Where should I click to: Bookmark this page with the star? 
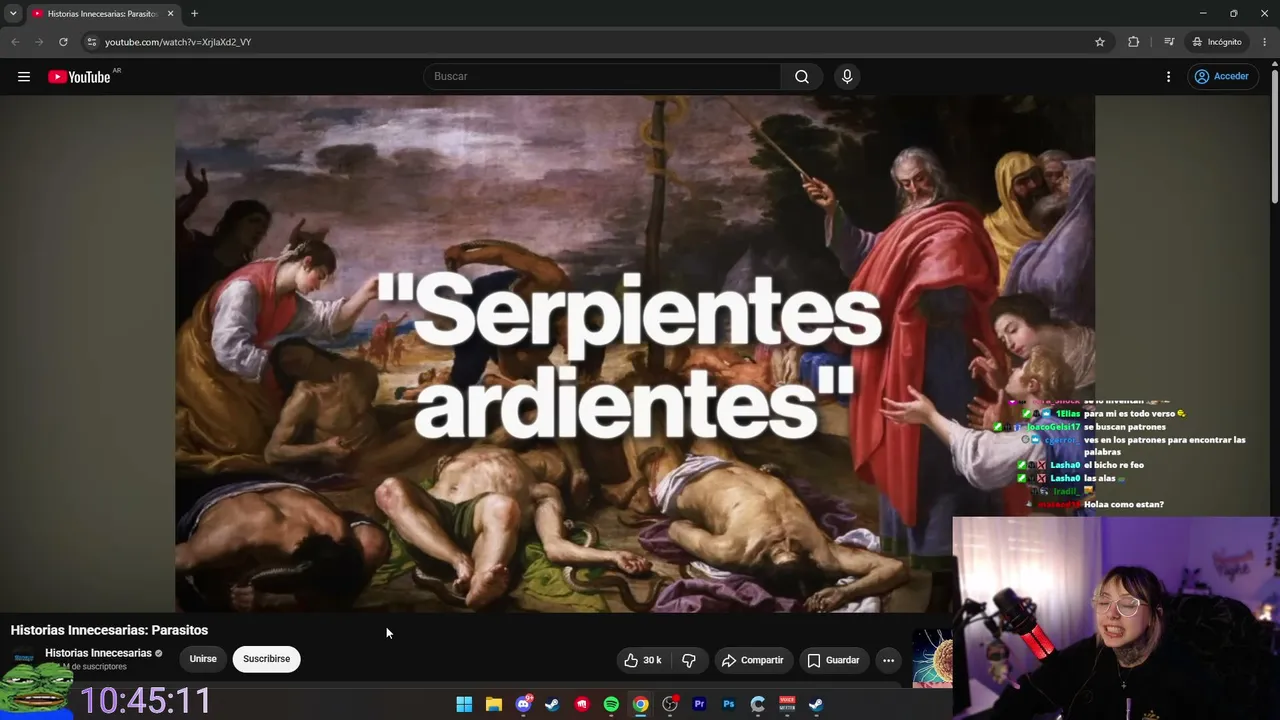pyautogui.click(x=1100, y=42)
